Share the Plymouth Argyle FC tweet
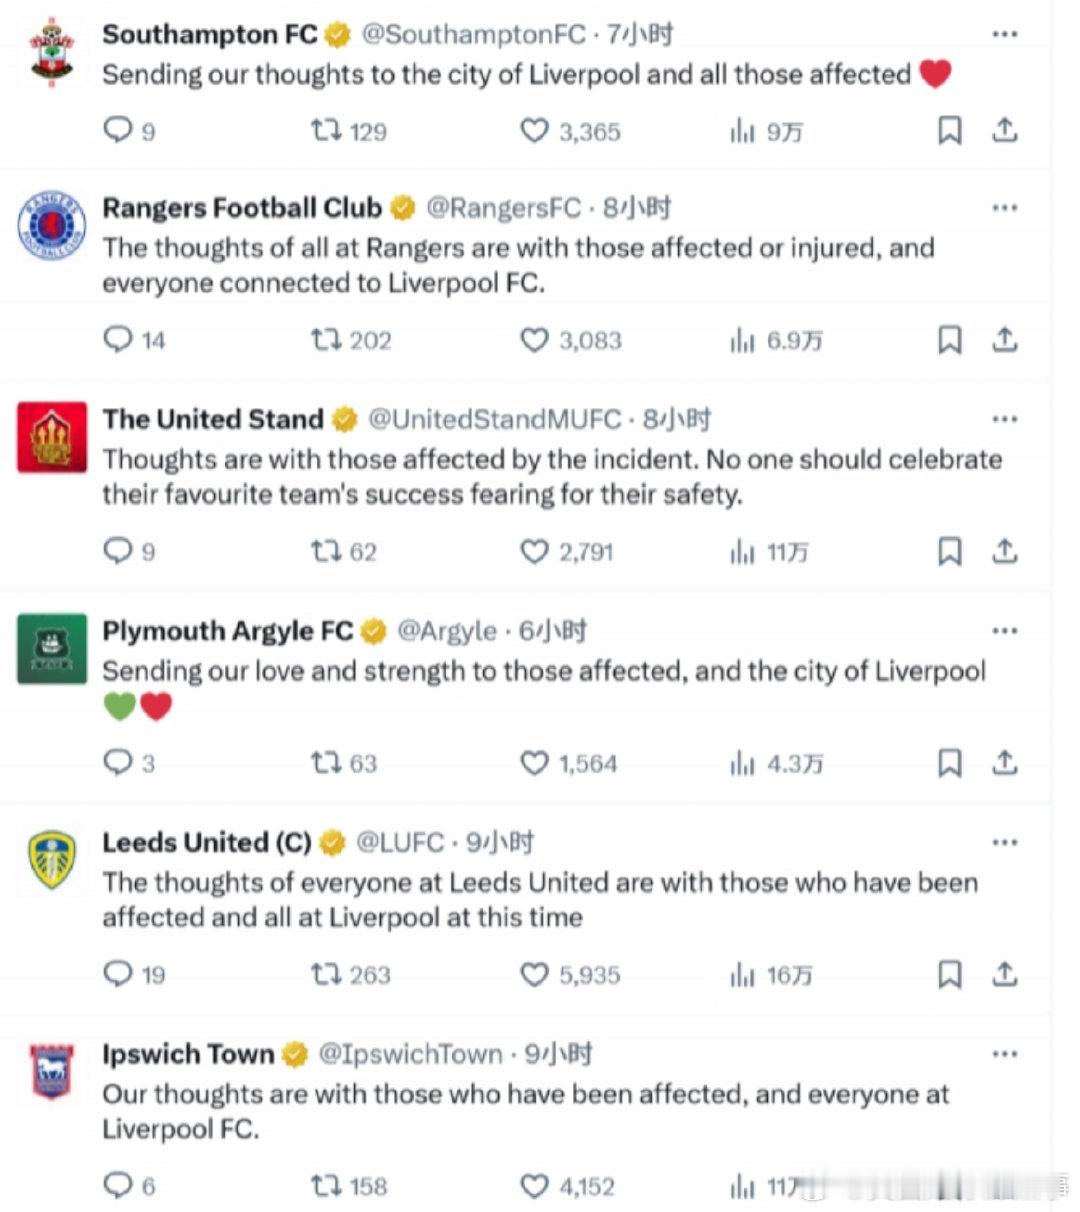 (x=1004, y=763)
